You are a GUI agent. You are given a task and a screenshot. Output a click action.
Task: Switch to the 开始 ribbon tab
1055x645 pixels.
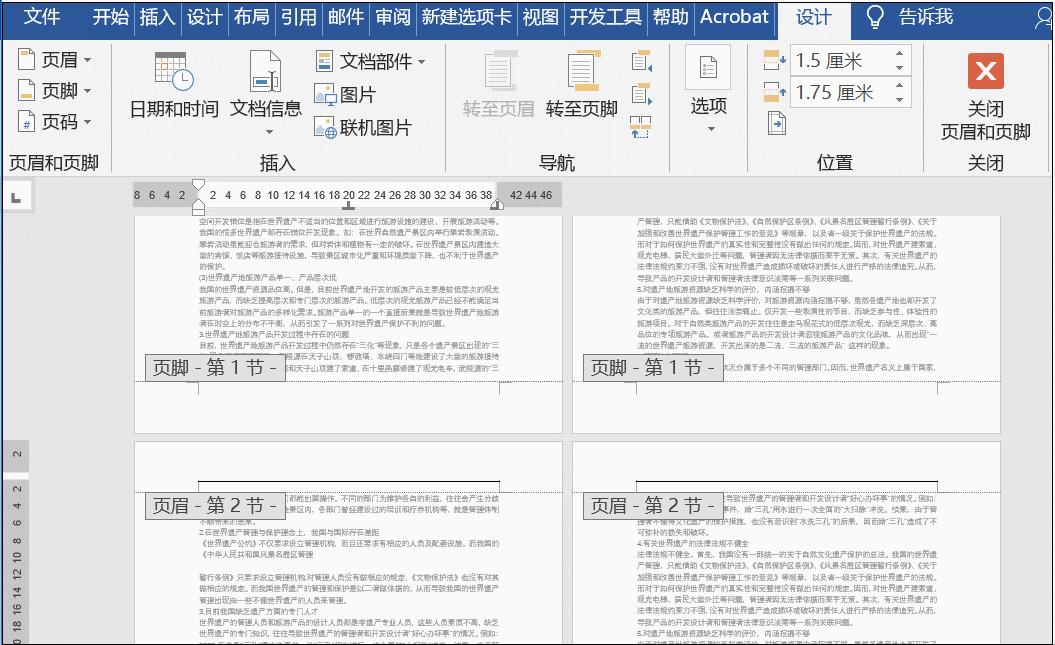tap(110, 17)
